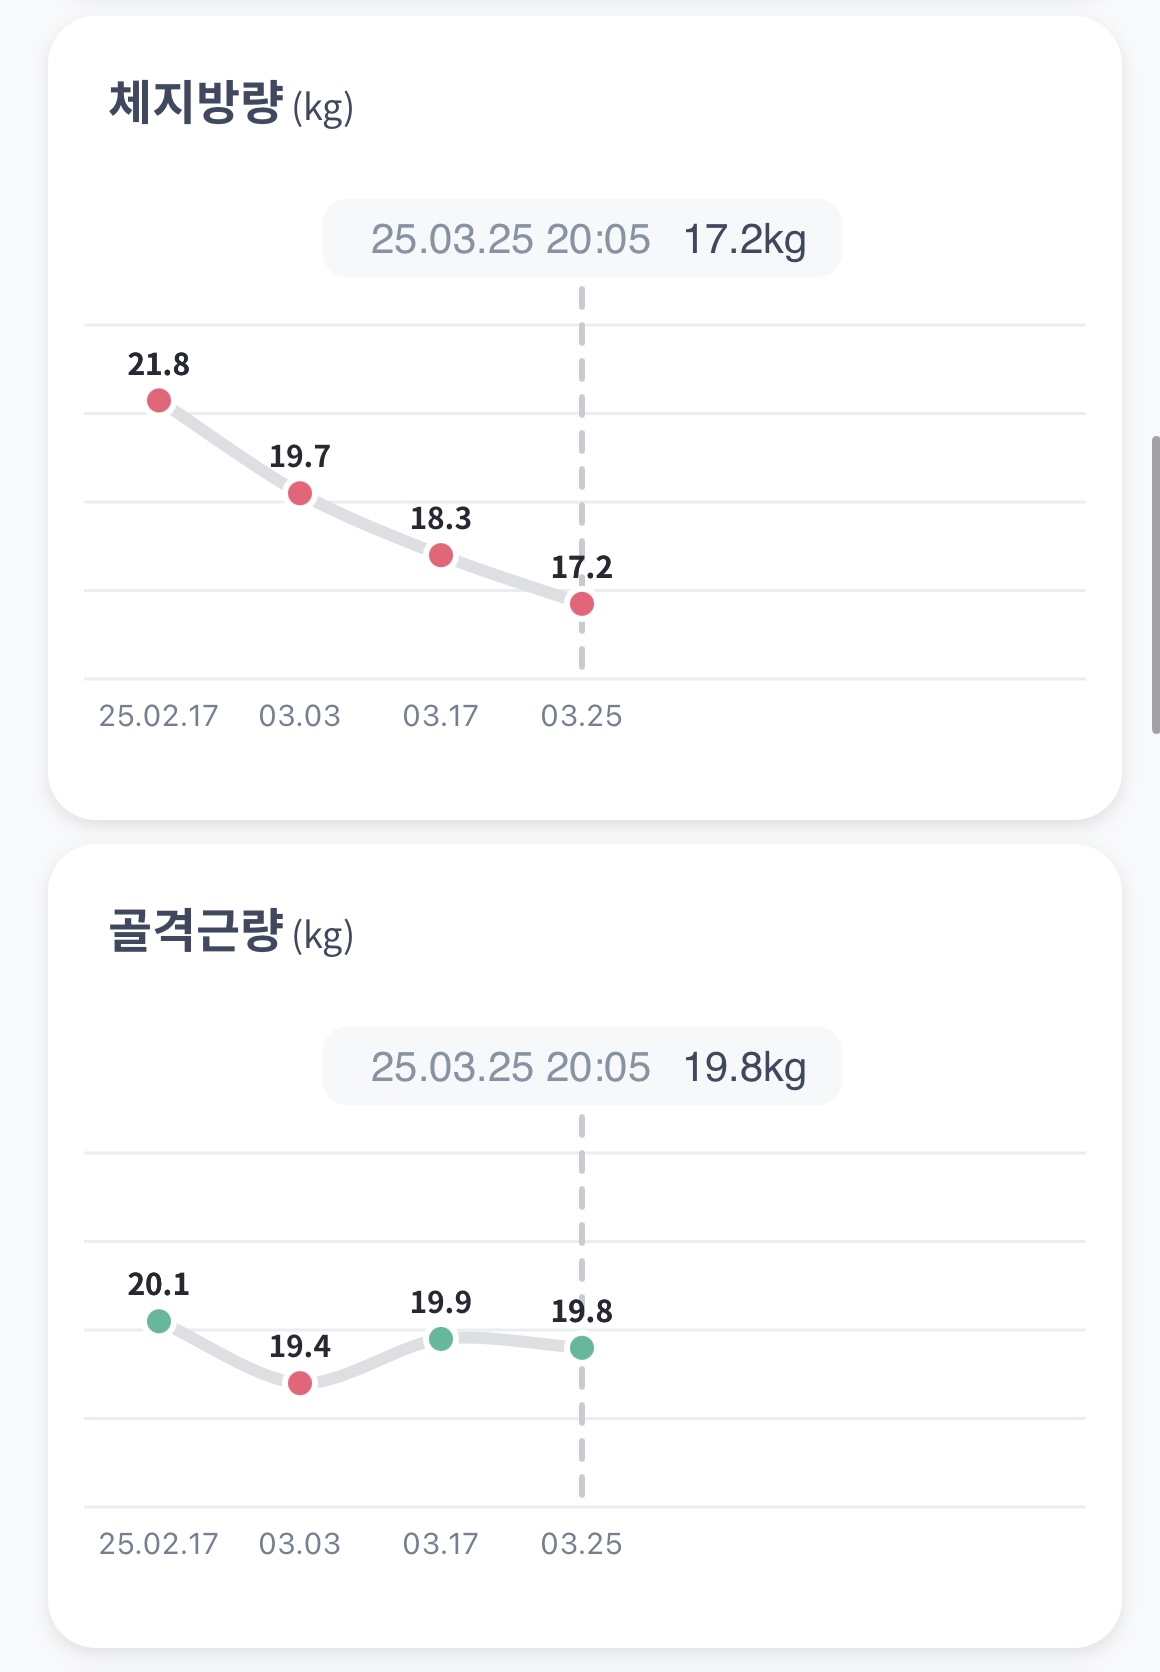1160x1672 pixels.
Task: Select the 21.8 body fat data point
Action: point(159,401)
